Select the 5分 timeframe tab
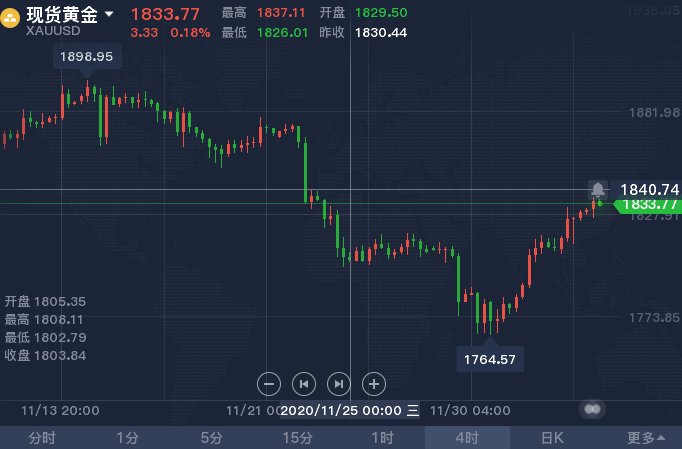Viewport: 682px width, 449px height. tap(212, 438)
